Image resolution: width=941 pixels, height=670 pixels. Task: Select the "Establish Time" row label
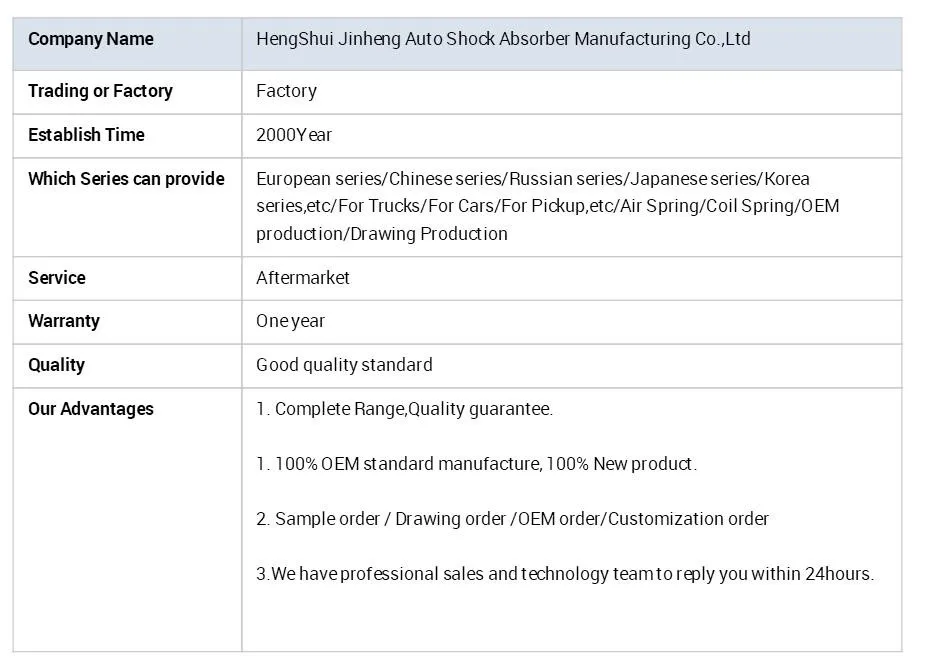86,135
